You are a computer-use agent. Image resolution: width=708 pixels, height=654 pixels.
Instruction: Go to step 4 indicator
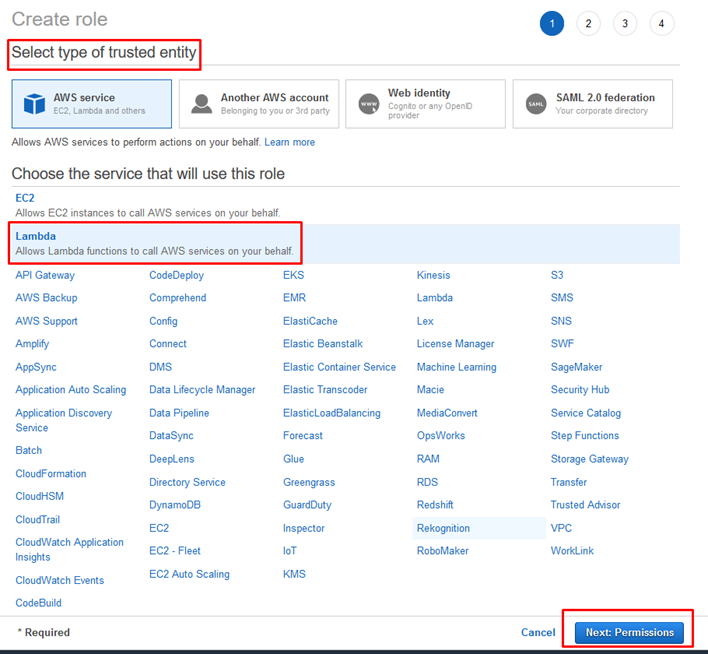click(661, 23)
